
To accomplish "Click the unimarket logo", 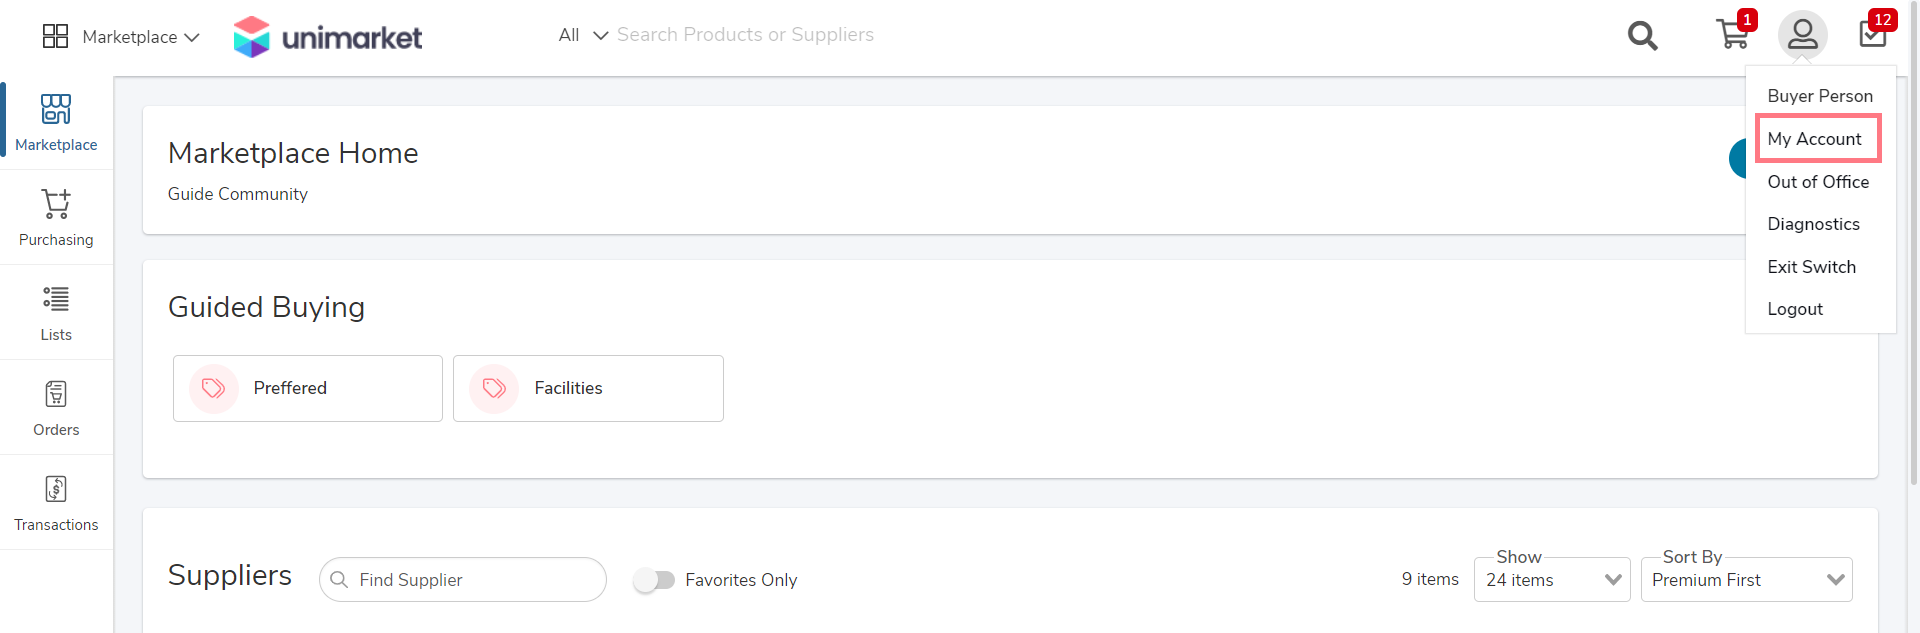I will pyautogui.click(x=327, y=37).
